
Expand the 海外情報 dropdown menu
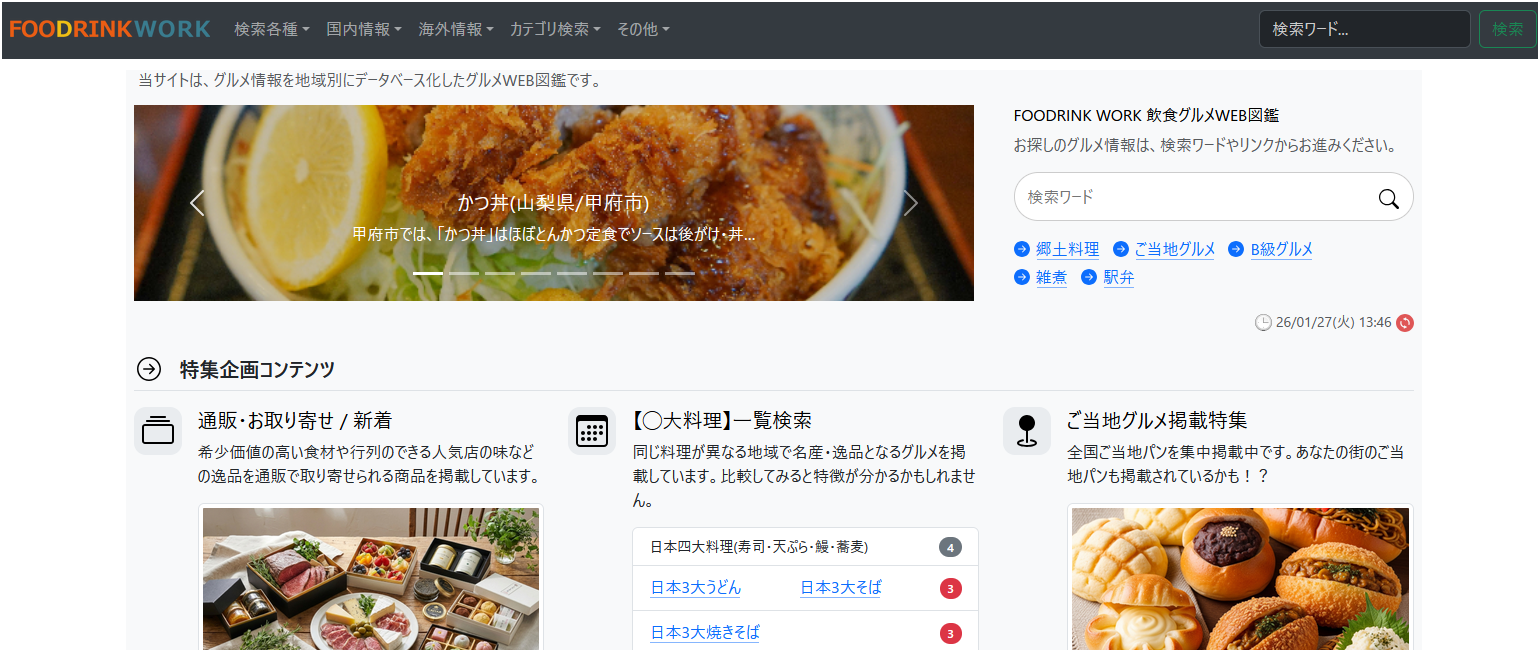pyautogui.click(x=456, y=29)
